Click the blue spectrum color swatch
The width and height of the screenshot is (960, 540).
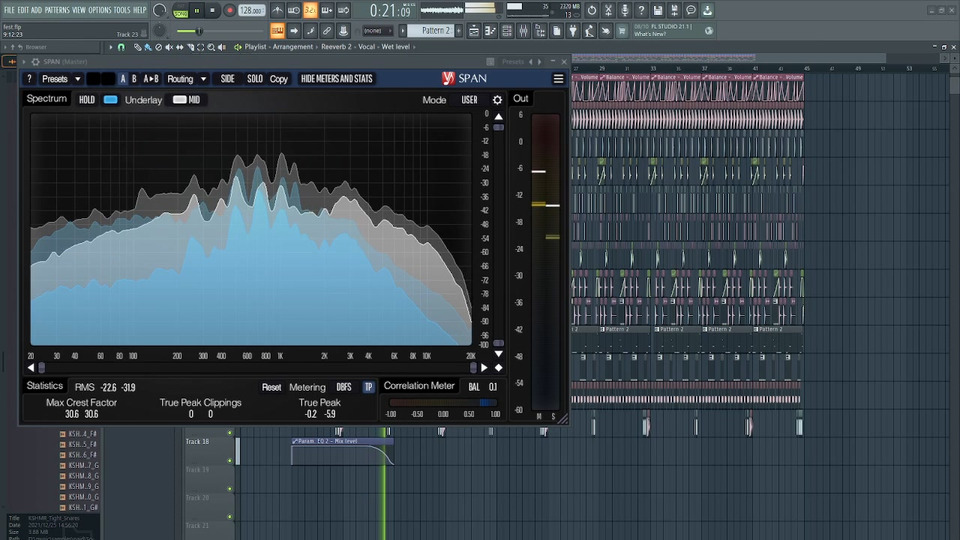(110, 99)
